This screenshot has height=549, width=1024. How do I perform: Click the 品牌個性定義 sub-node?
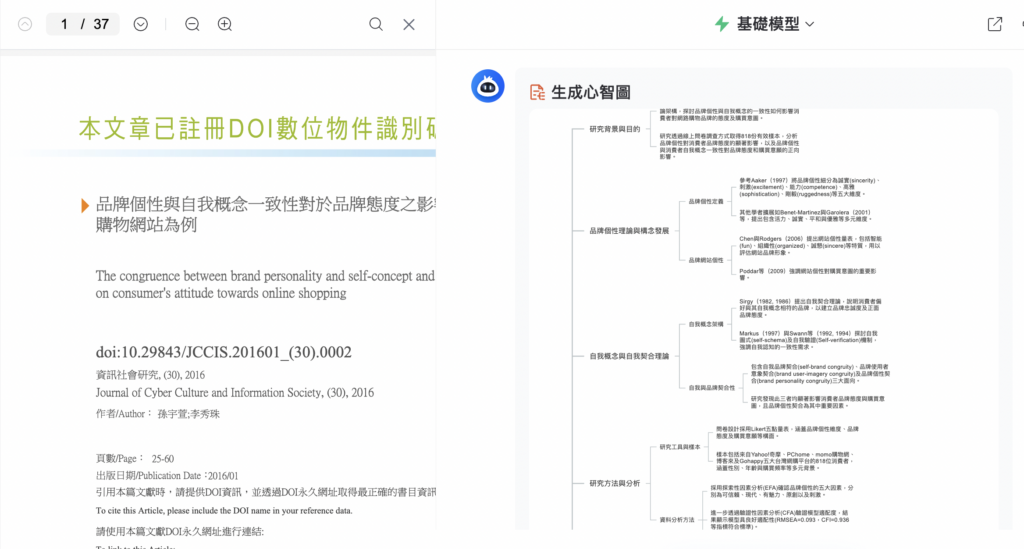705,202
